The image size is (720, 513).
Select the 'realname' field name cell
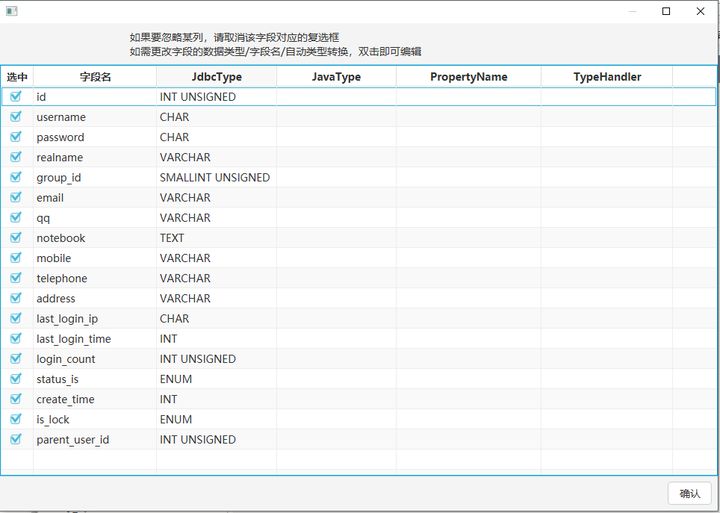click(95, 157)
